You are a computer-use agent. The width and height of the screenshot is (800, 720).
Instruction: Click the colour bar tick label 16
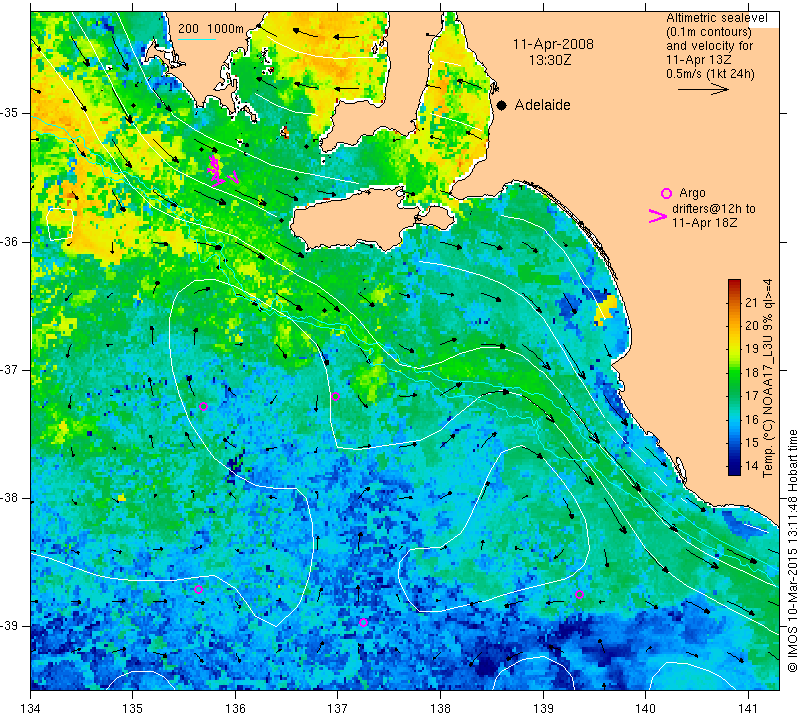coord(752,419)
